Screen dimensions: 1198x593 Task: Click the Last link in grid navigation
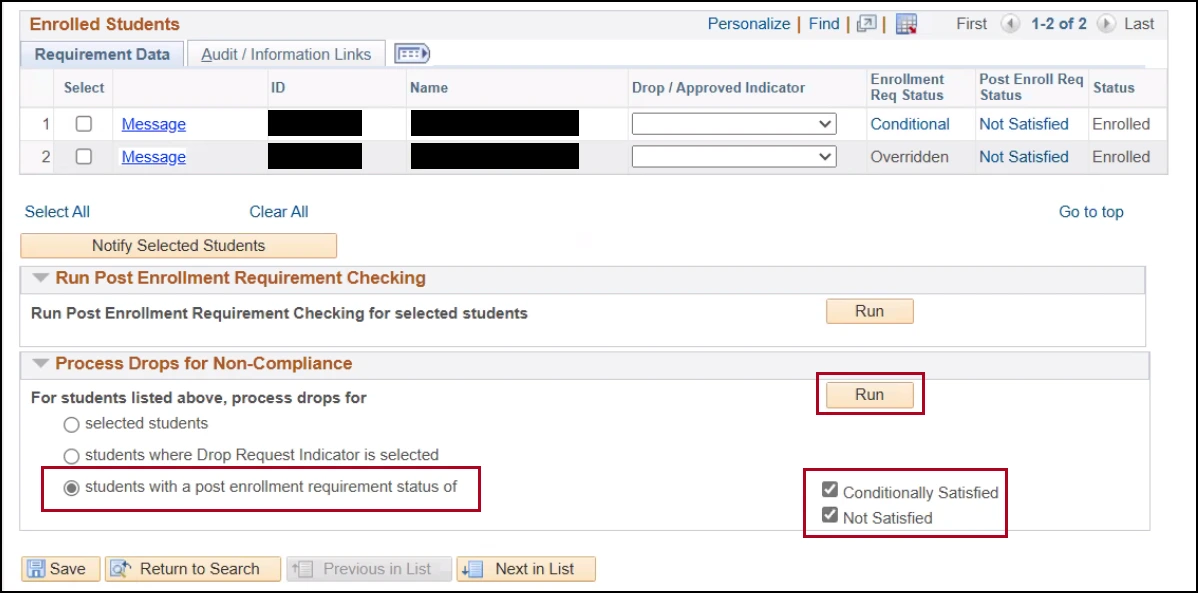coord(1139,24)
